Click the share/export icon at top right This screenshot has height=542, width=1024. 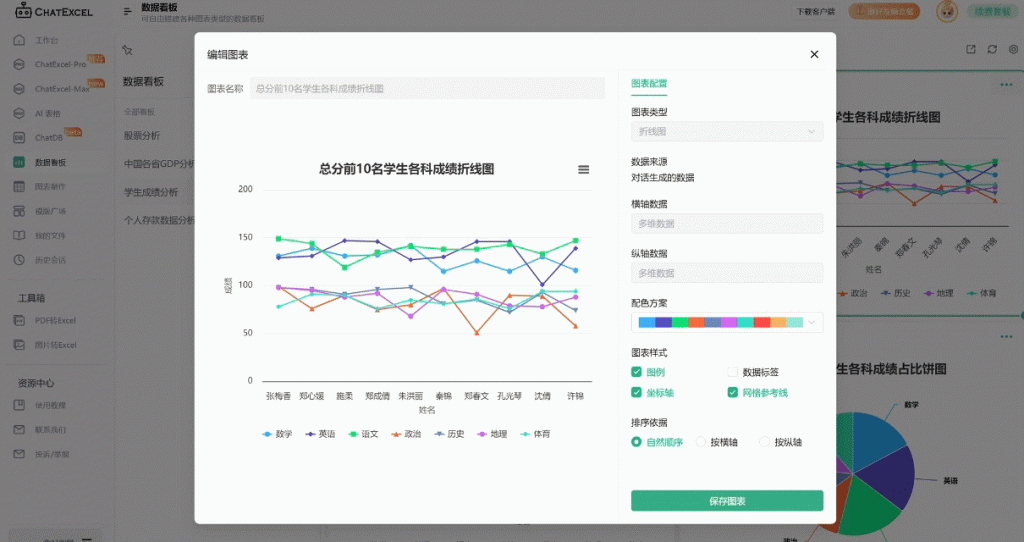970,49
